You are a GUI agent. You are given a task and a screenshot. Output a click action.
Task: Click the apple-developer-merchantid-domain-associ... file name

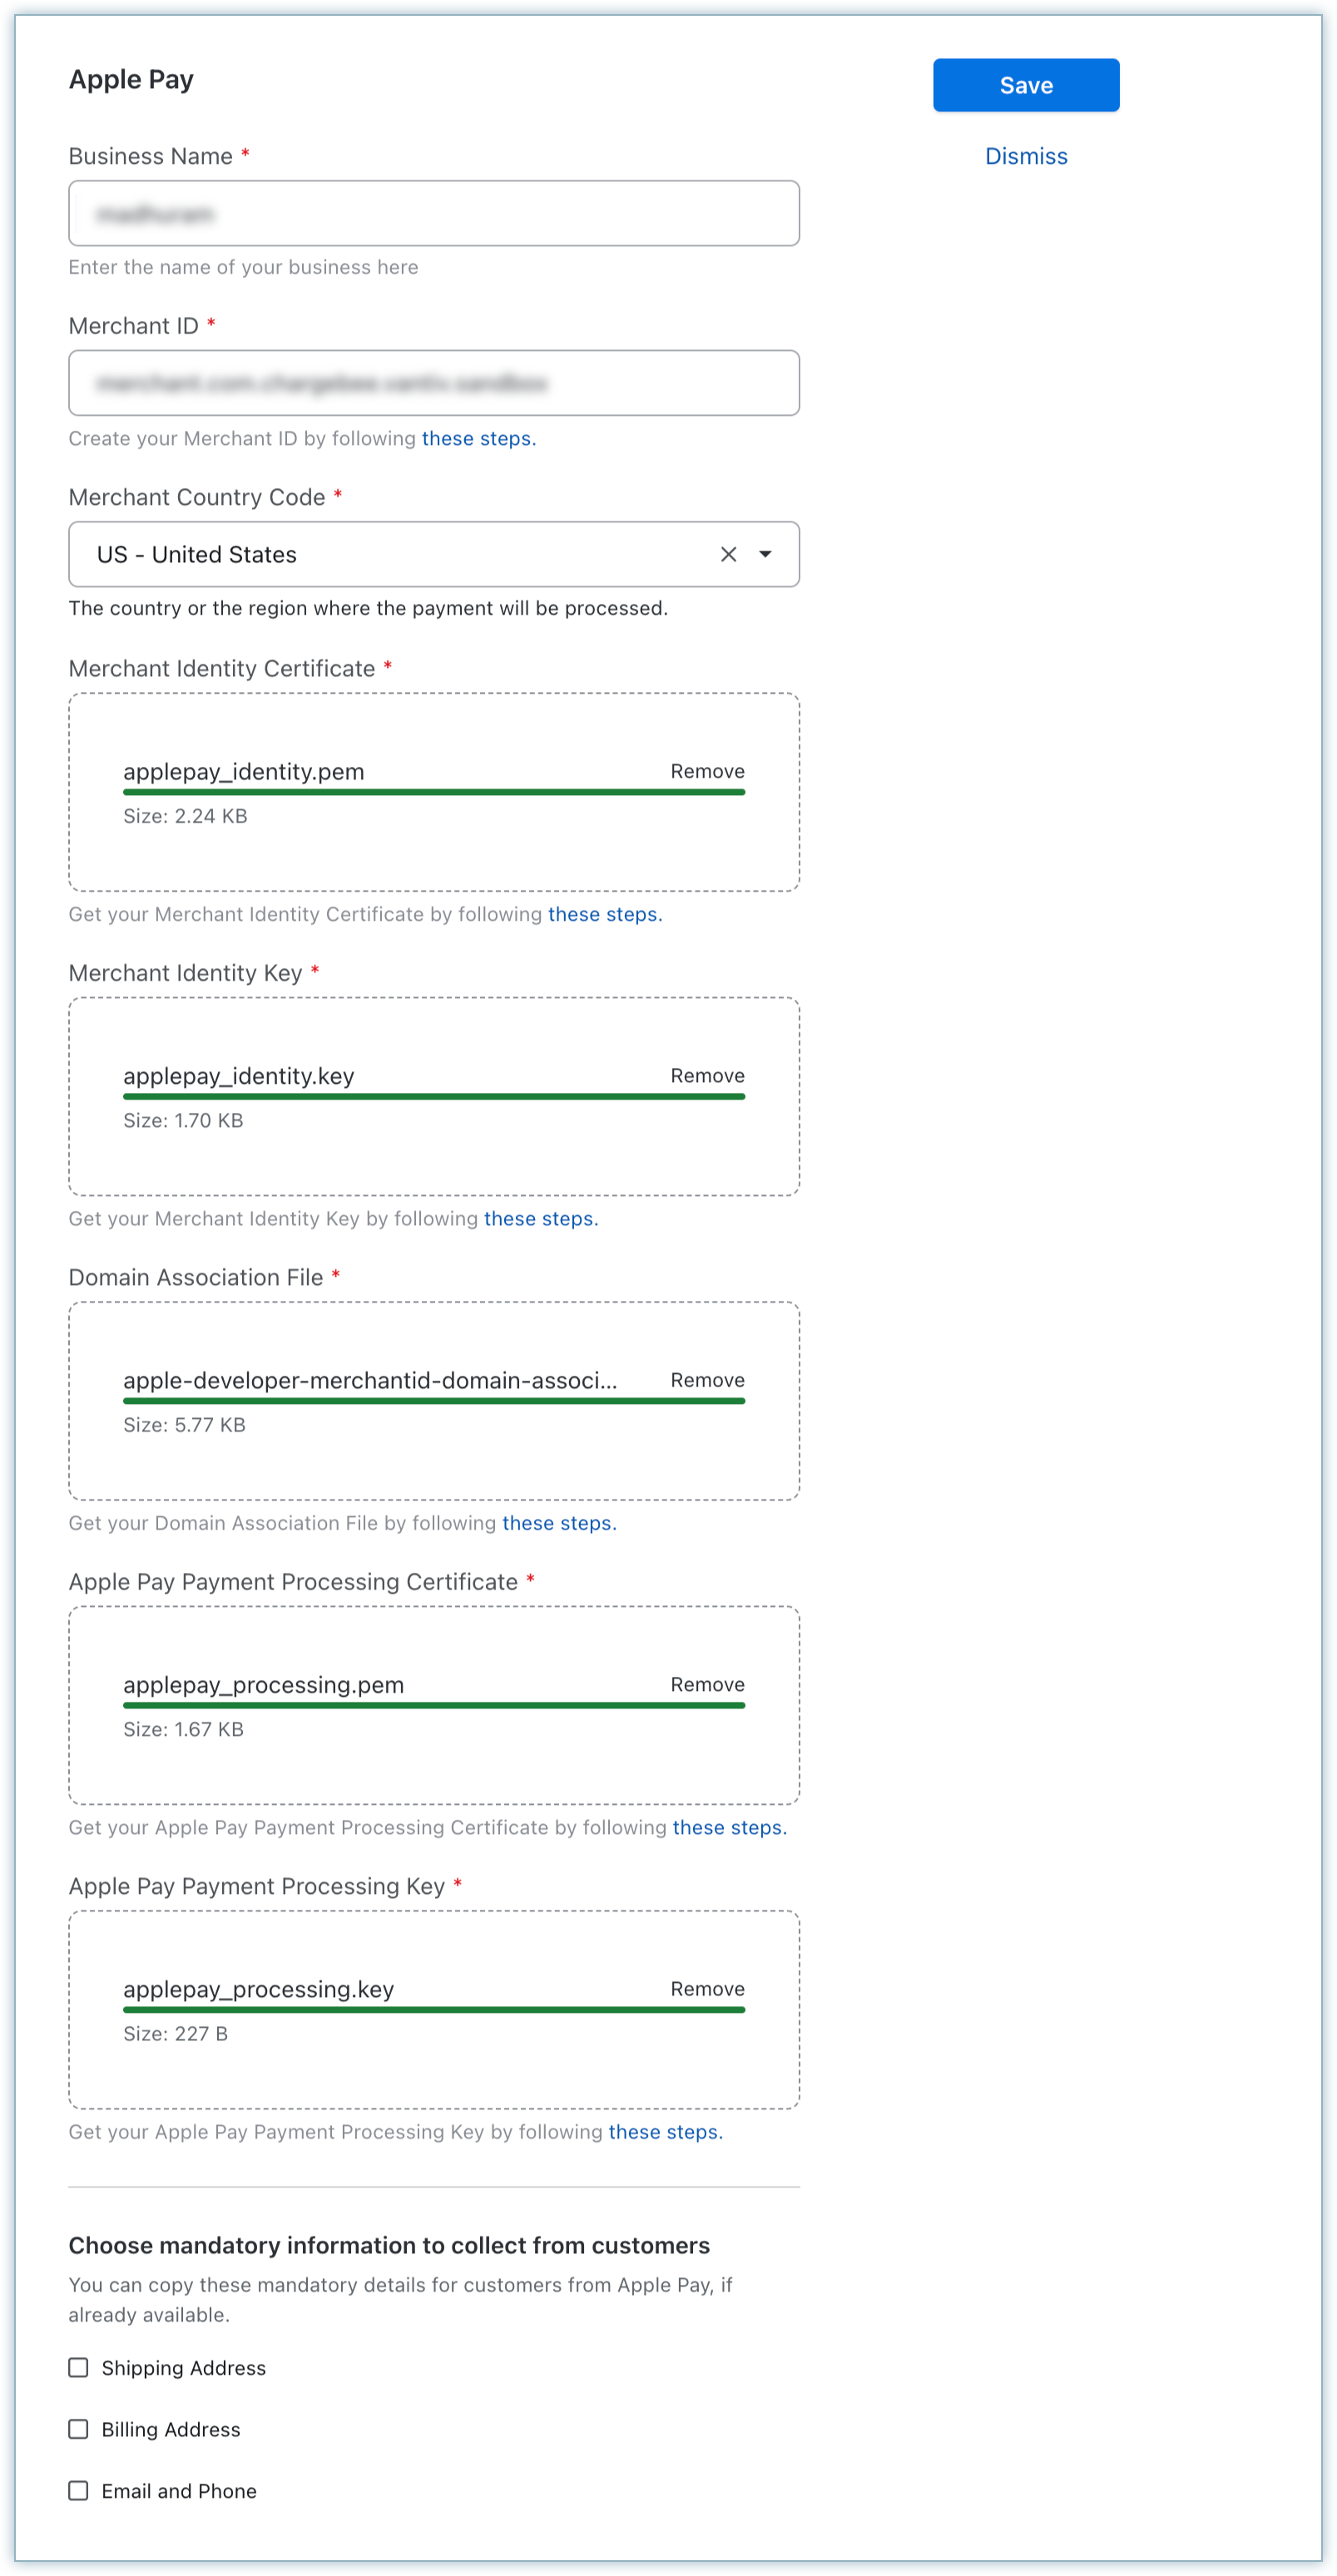click(x=370, y=1380)
